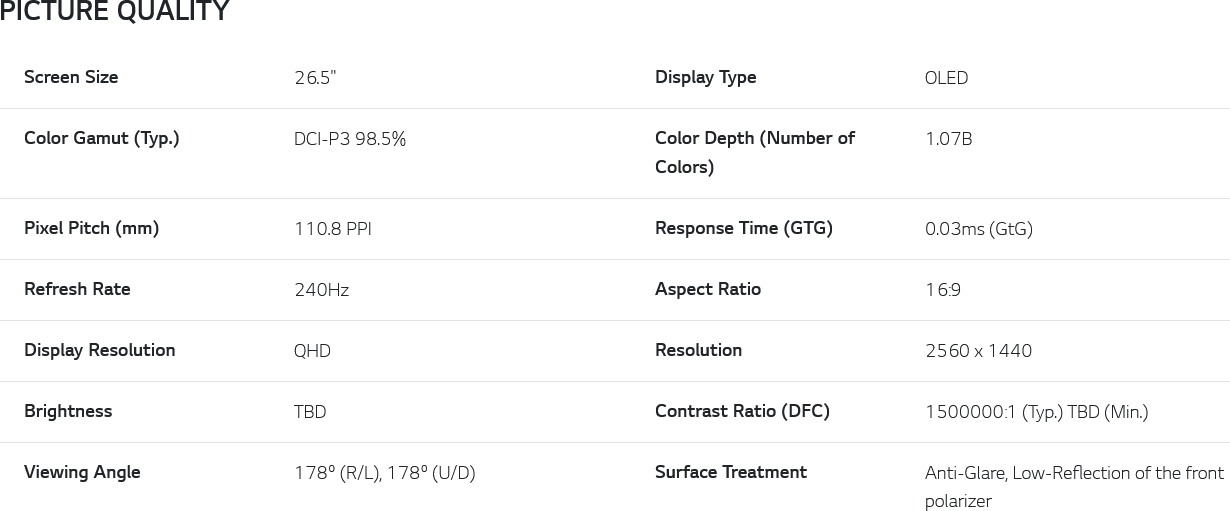1230x511 pixels.
Task: Click the Screen Size label
Action: pyautogui.click(x=71, y=77)
